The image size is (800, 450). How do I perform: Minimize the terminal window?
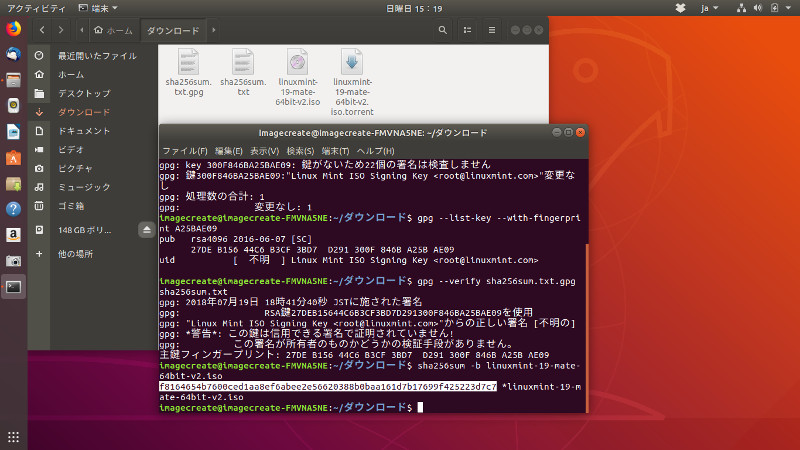coord(557,133)
